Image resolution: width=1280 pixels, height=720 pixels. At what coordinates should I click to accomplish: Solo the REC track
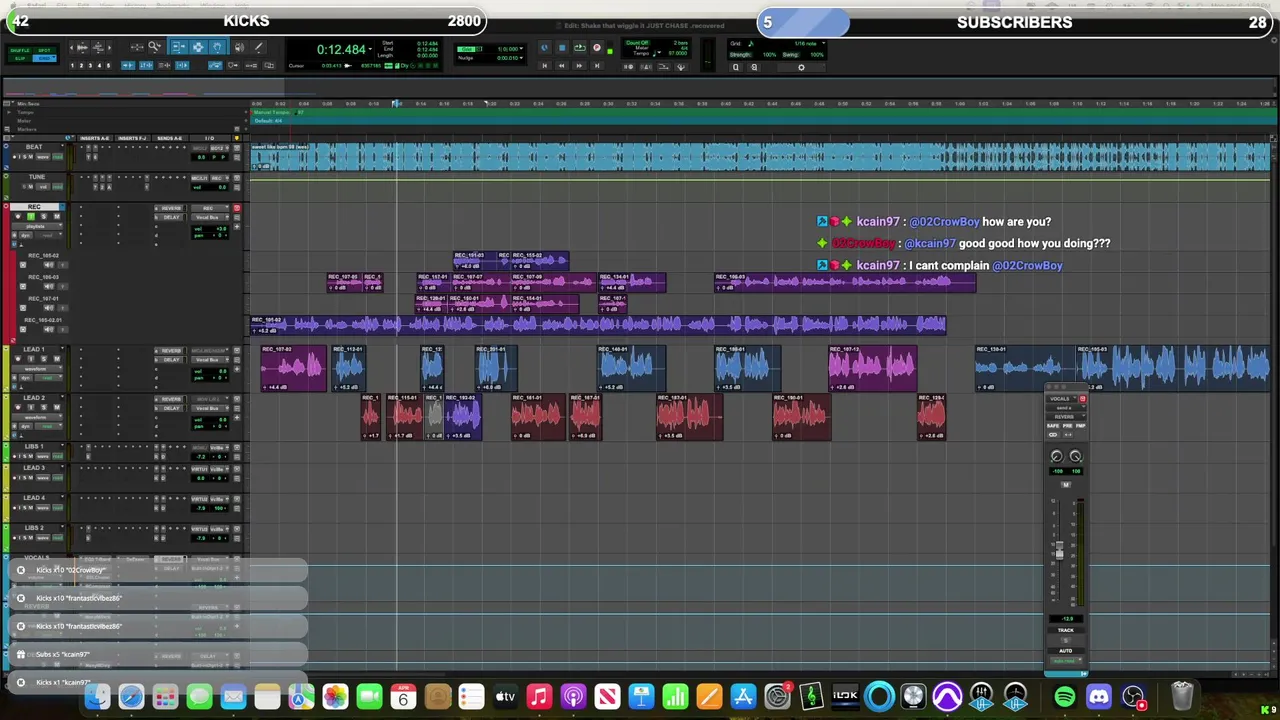(x=44, y=216)
